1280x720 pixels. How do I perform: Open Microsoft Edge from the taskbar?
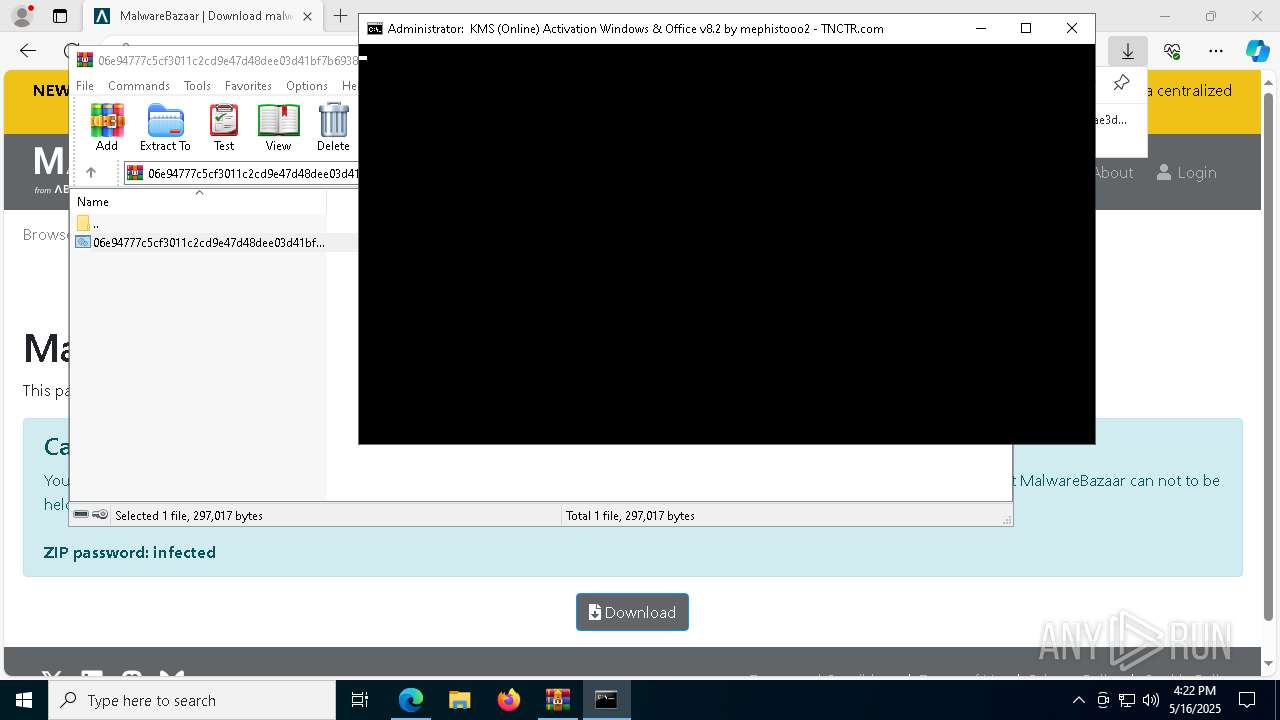click(x=411, y=700)
